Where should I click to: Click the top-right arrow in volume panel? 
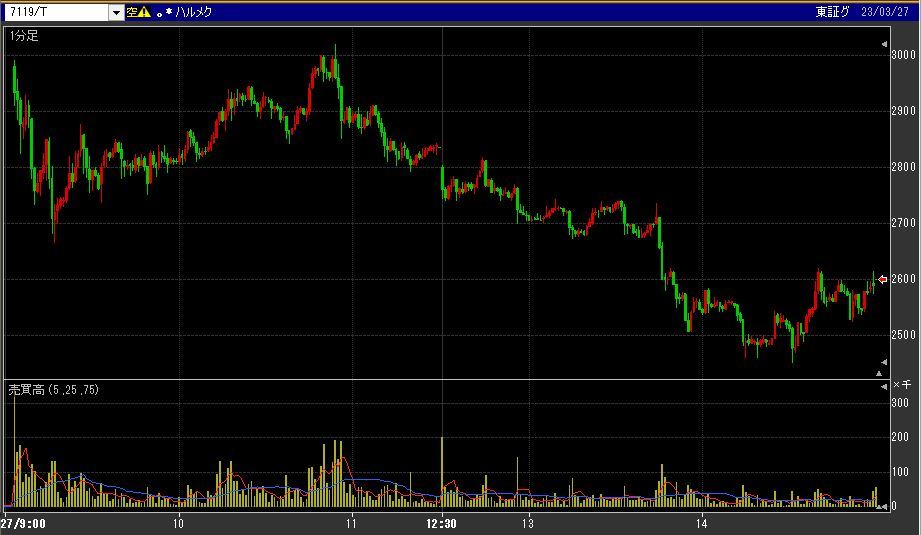click(x=883, y=384)
